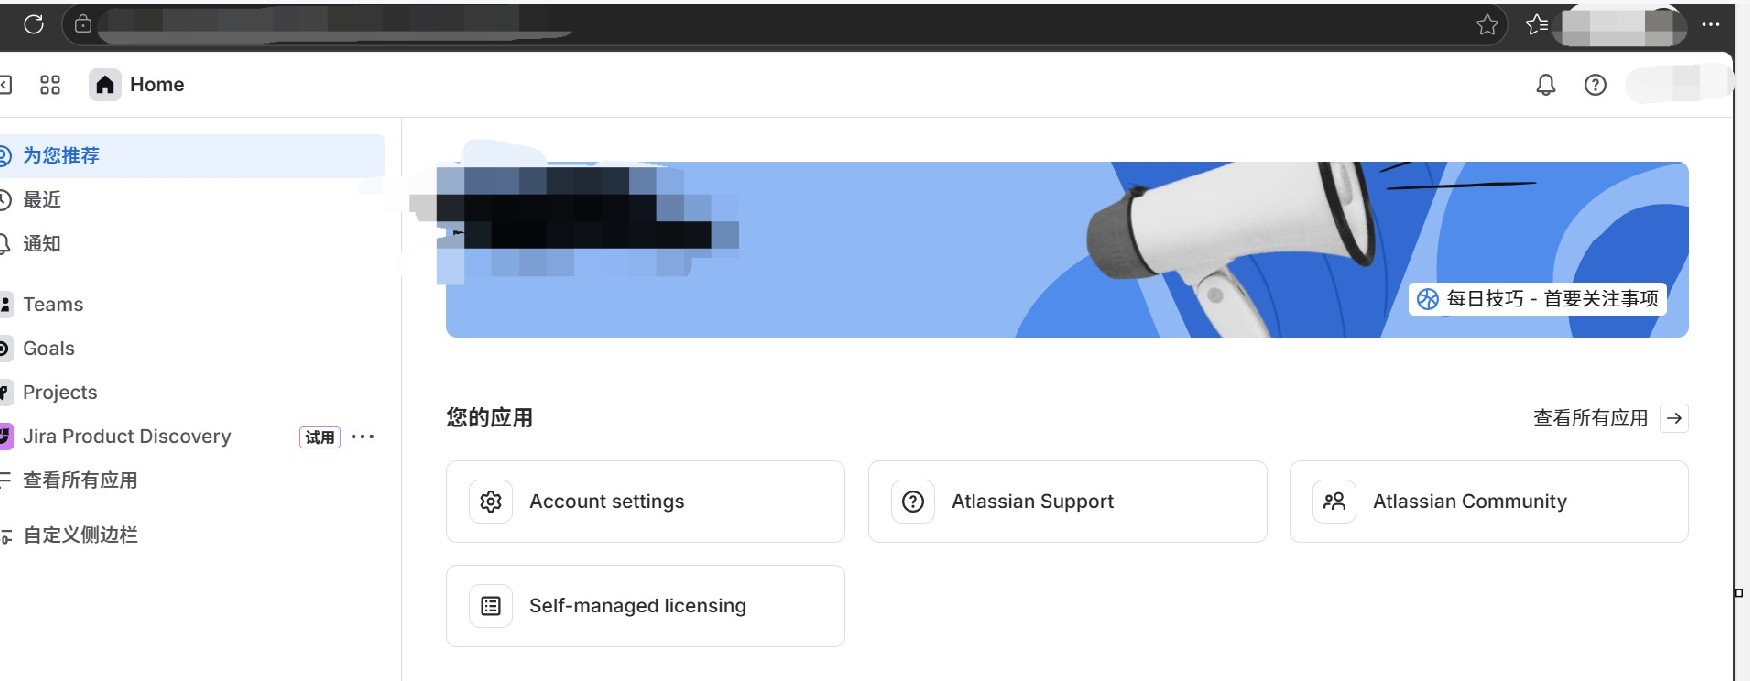Open the help question mark icon
The height and width of the screenshot is (681, 1750).
click(x=1596, y=85)
